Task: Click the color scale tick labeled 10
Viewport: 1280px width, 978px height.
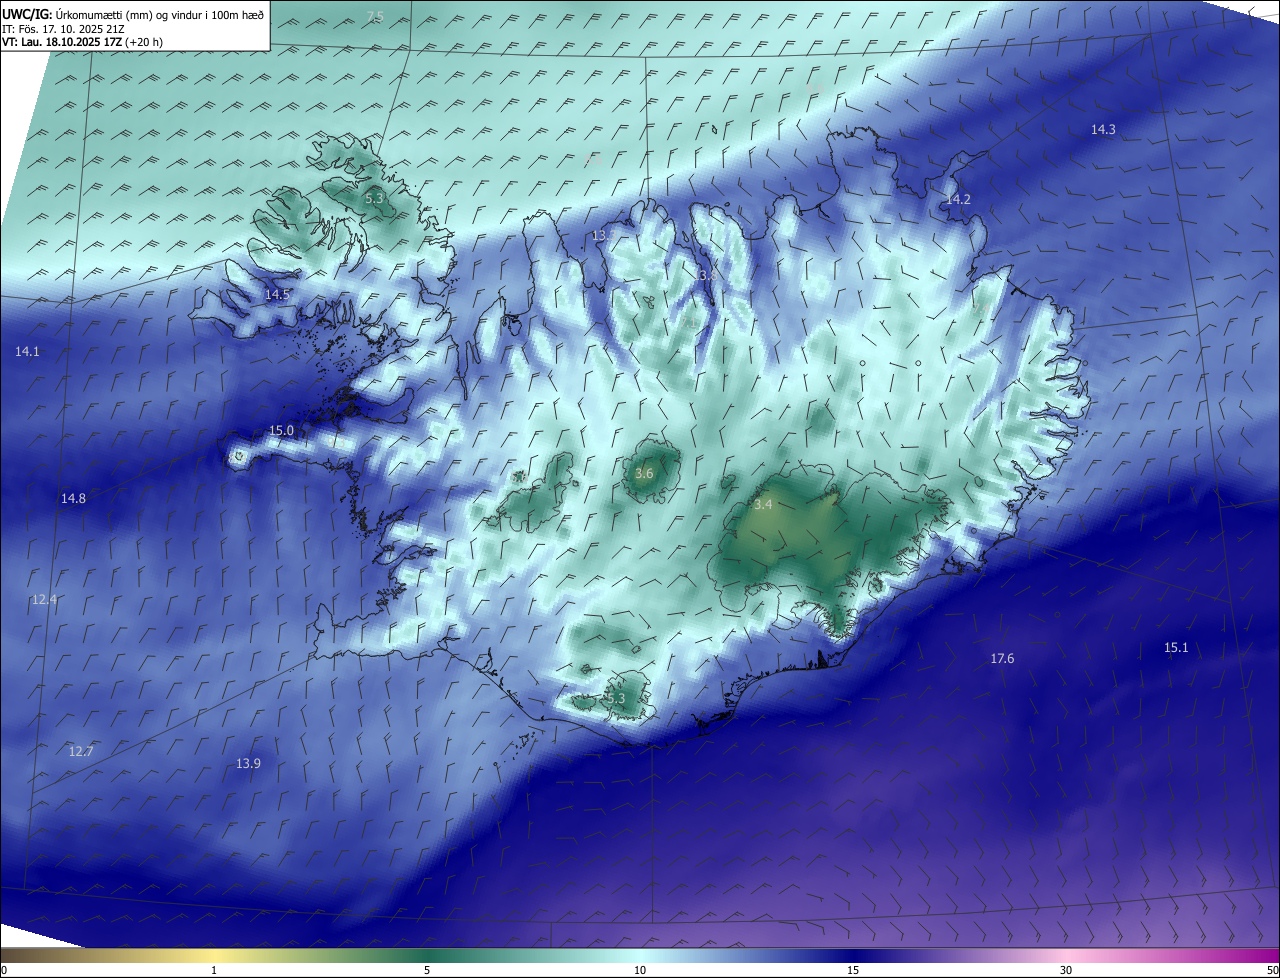Action: point(640,970)
